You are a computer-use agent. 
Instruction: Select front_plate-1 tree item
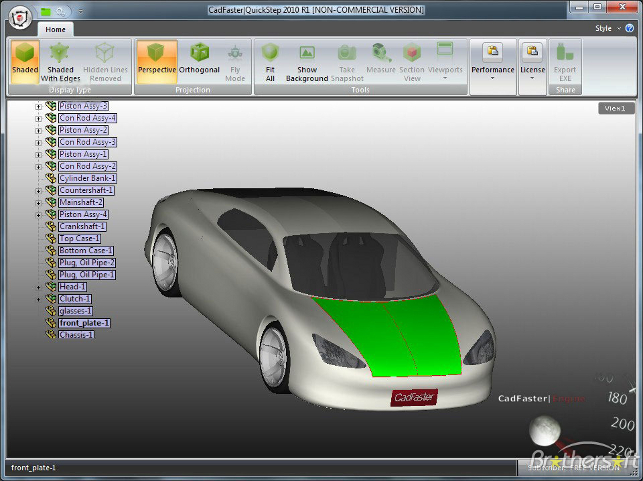pos(84,323)
